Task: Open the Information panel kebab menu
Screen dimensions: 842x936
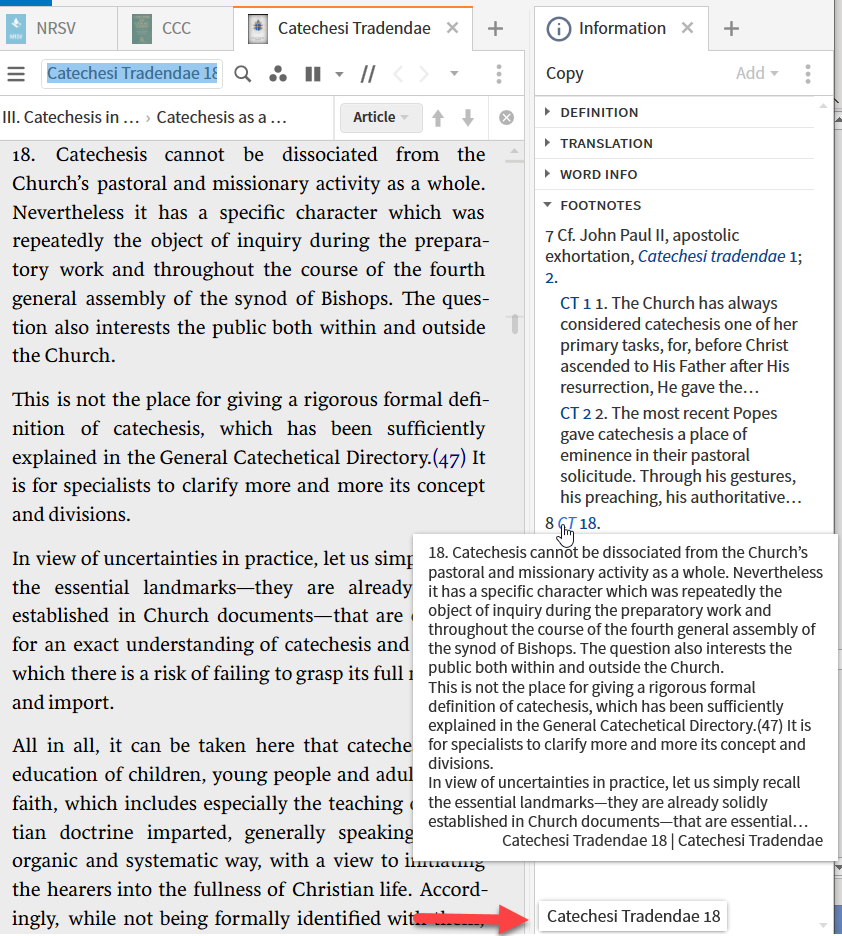Action: click(x=808, y=74)
